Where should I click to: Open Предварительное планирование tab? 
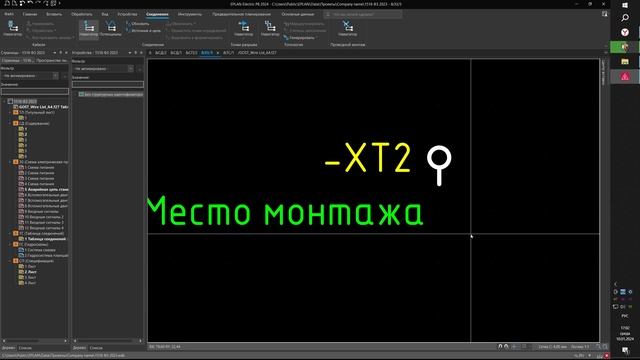coord(241,14)
